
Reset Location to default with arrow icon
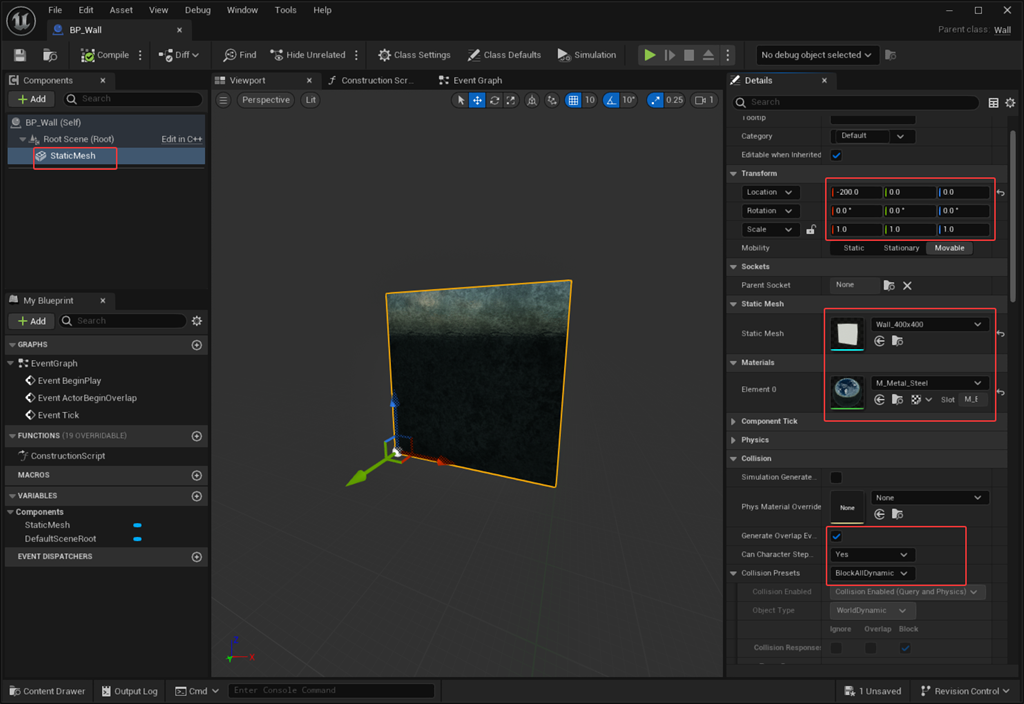click(1001, 192)
